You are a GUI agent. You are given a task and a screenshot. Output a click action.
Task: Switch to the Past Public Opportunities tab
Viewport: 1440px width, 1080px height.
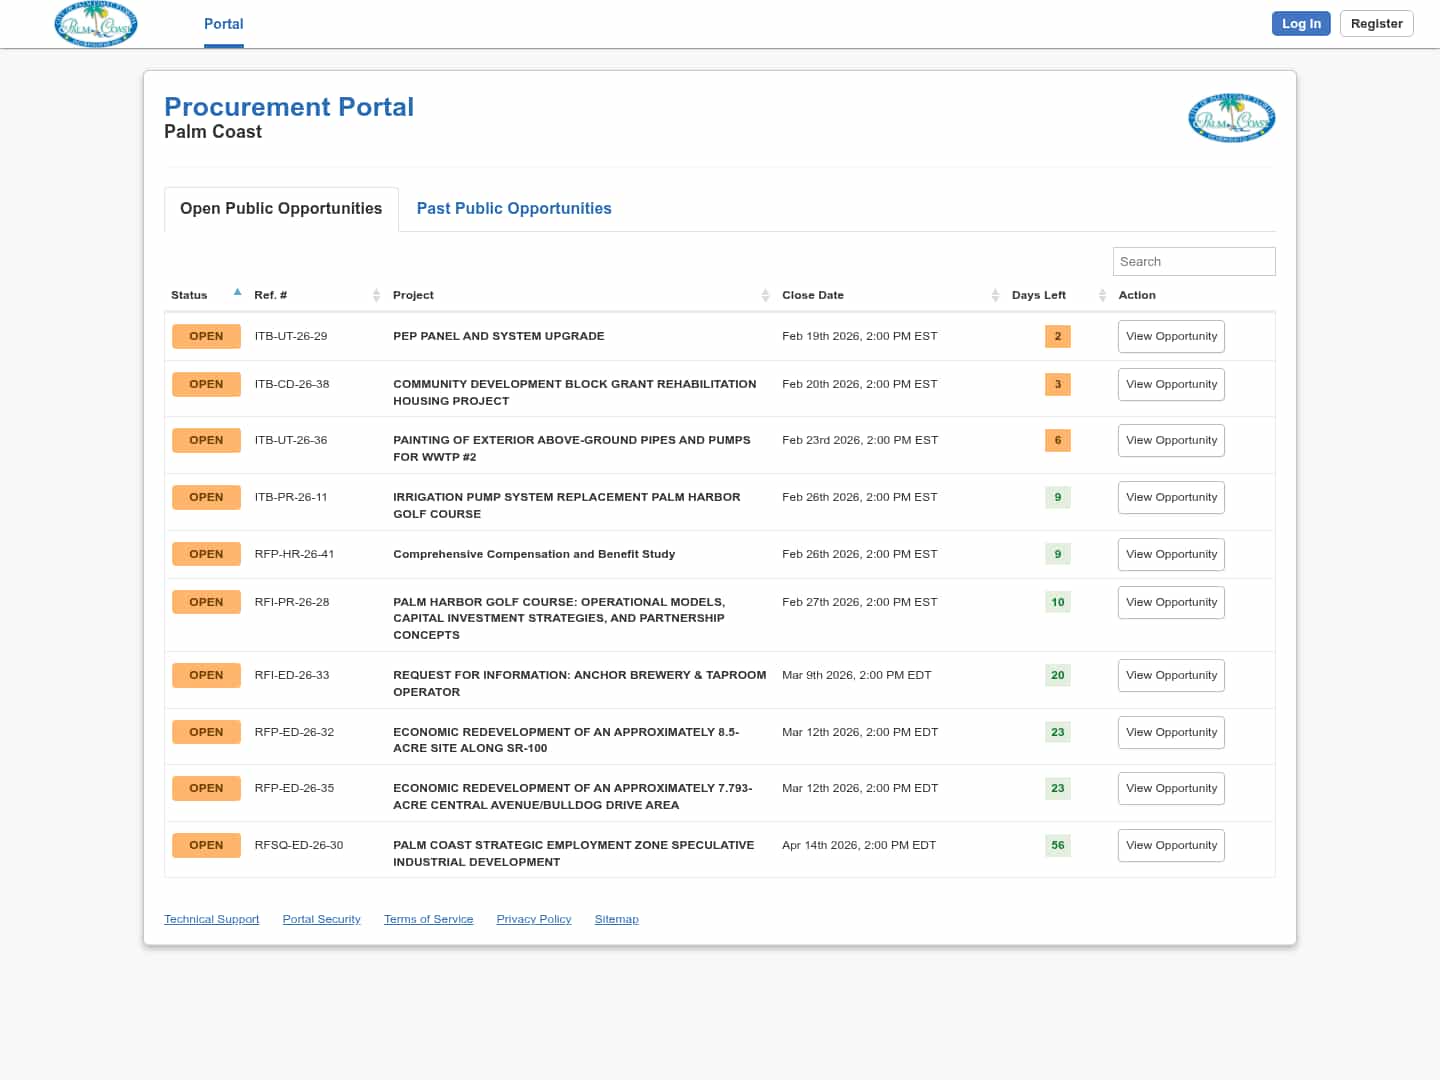click(514, 208)
